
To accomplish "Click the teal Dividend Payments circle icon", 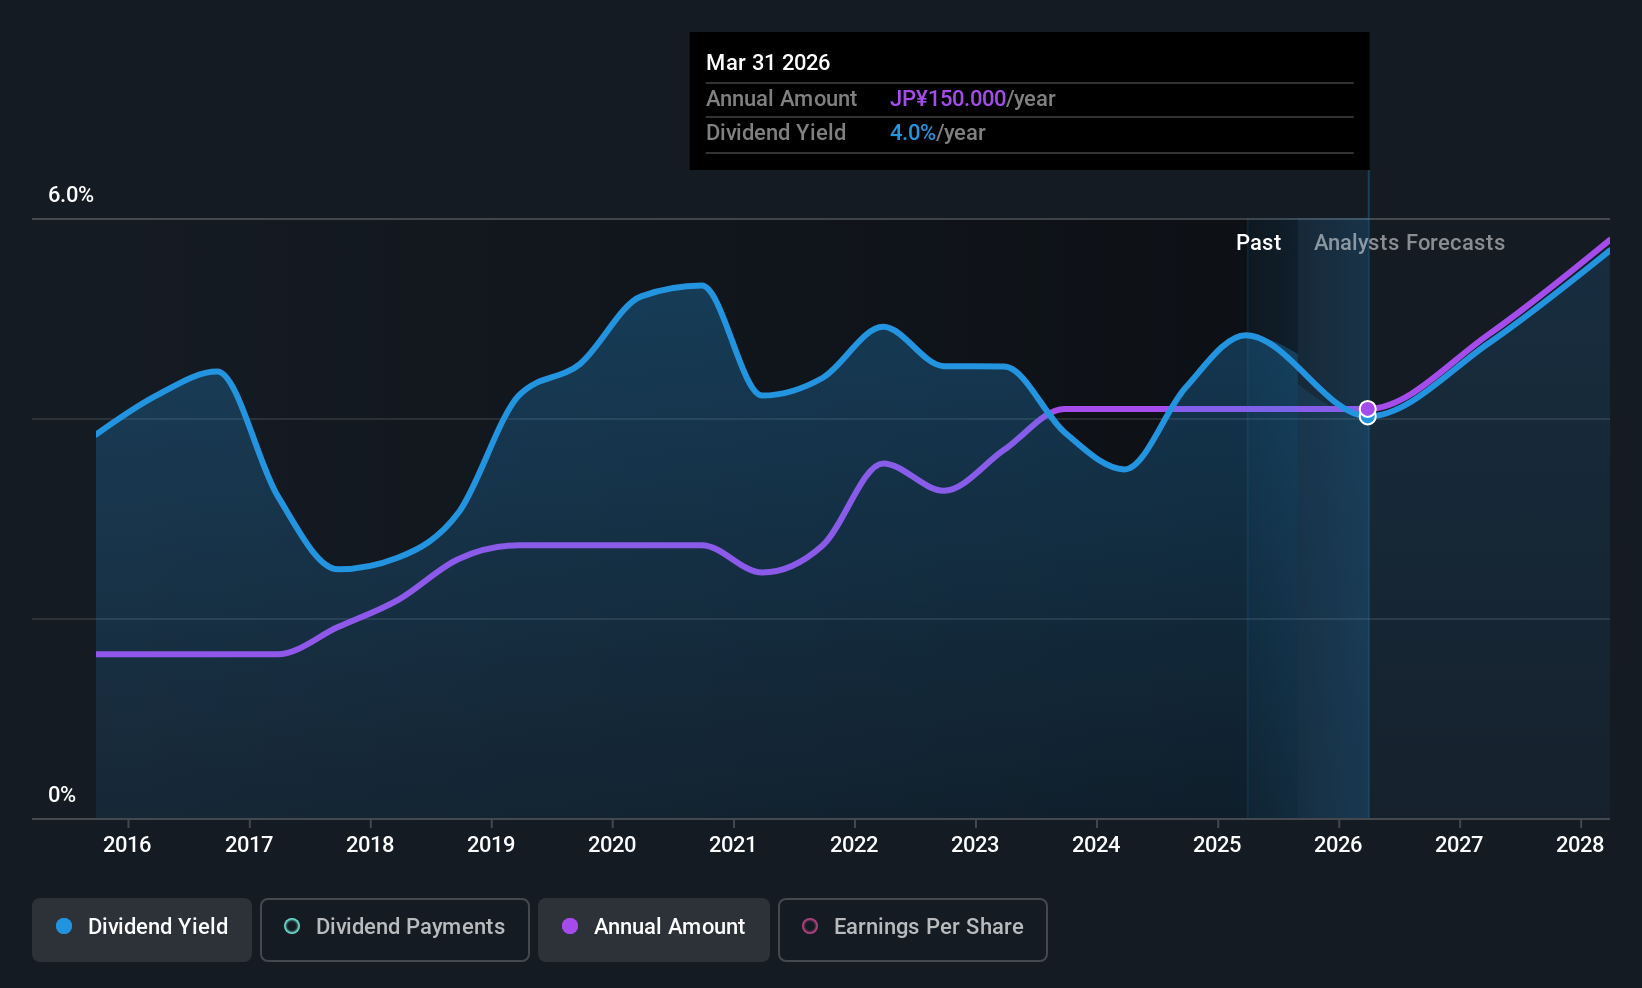I will pos(292,927).
